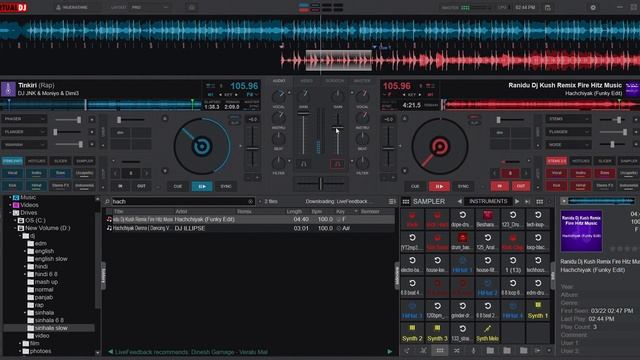
Task: Open the 'mash up' folder in tree
Action: [x=46, y=282]
